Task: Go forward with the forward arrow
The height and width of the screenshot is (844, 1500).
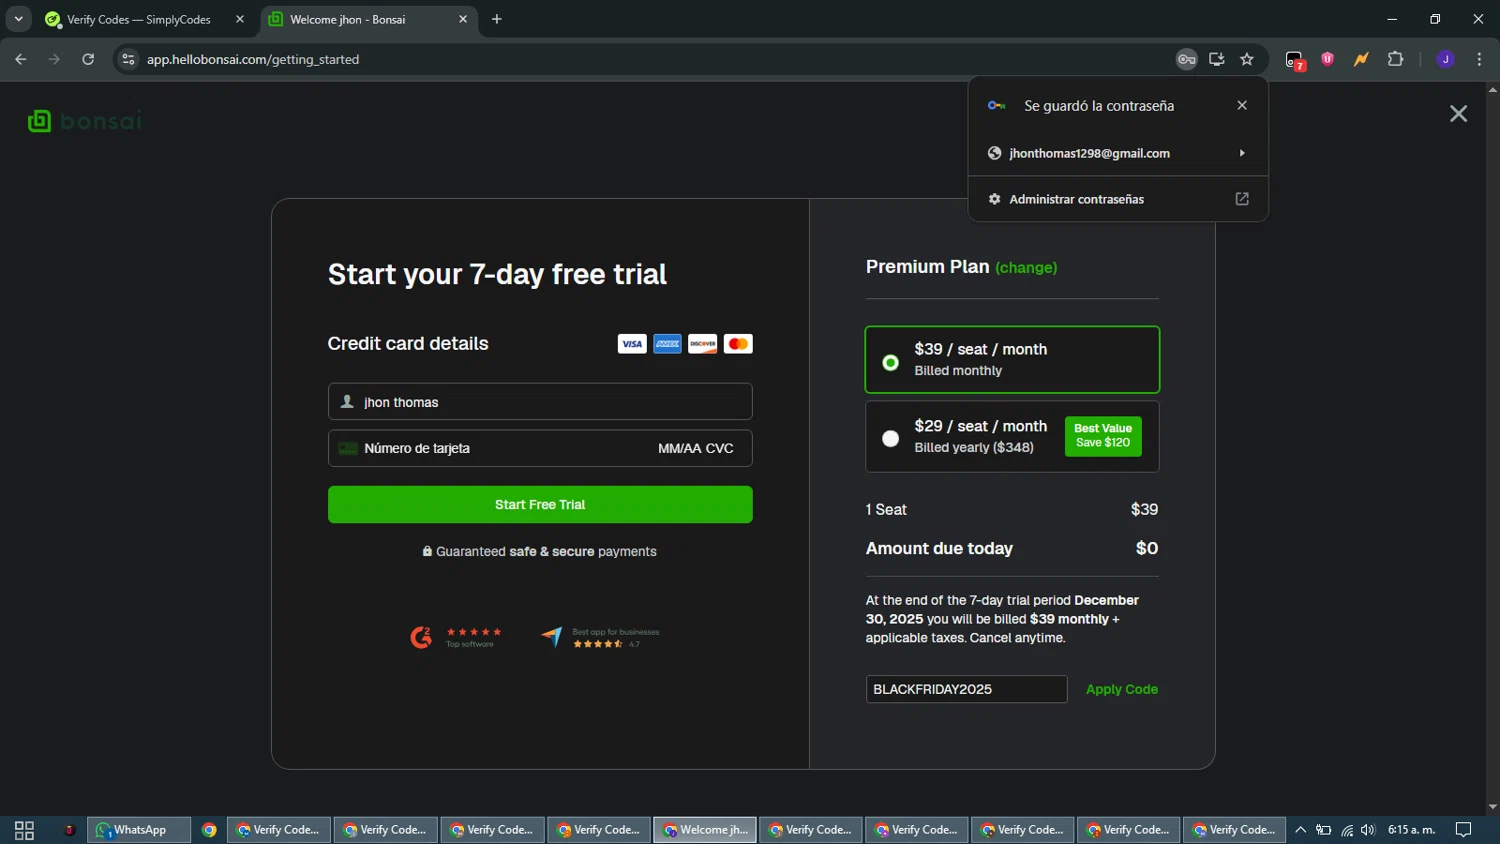Action: [54, 59]
